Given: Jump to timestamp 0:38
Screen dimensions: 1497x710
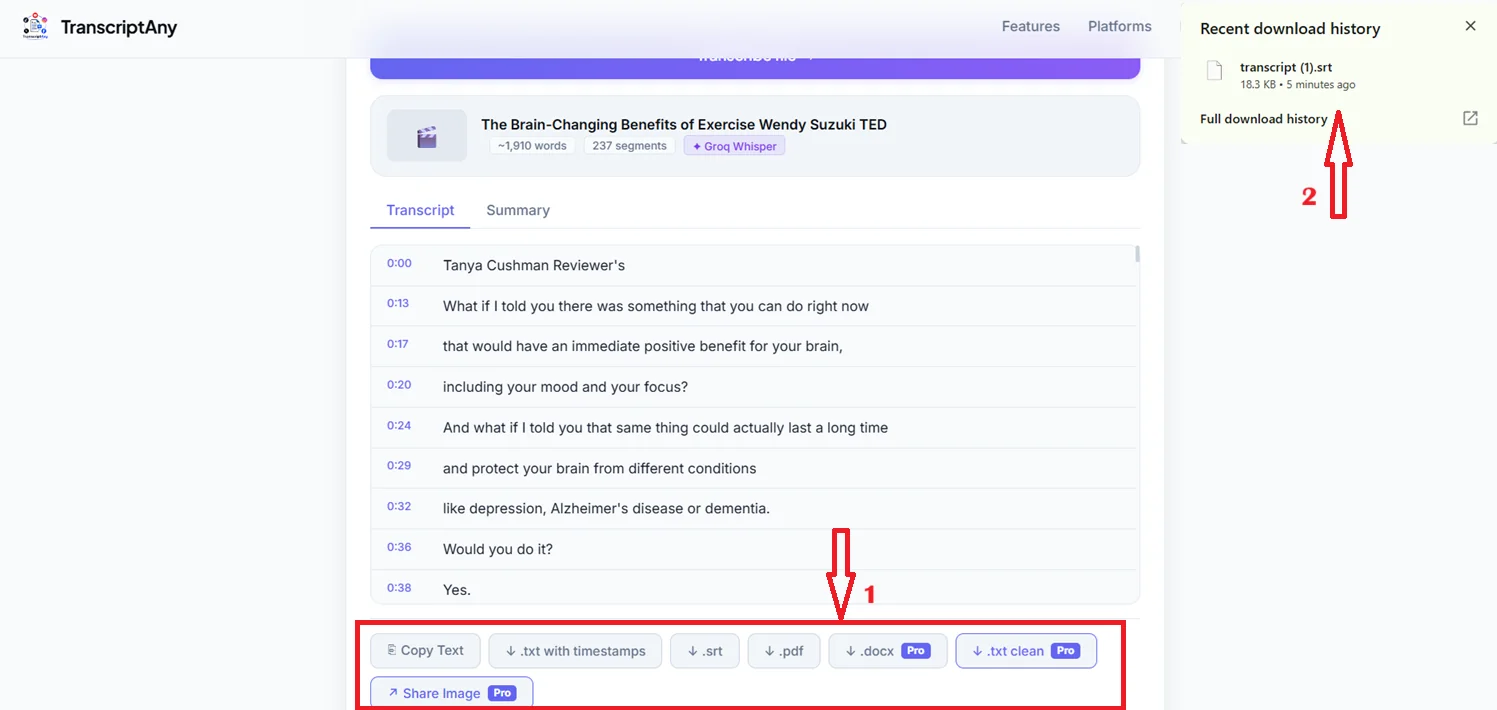Looking at the screenshot, I should [x=399, y=588].
